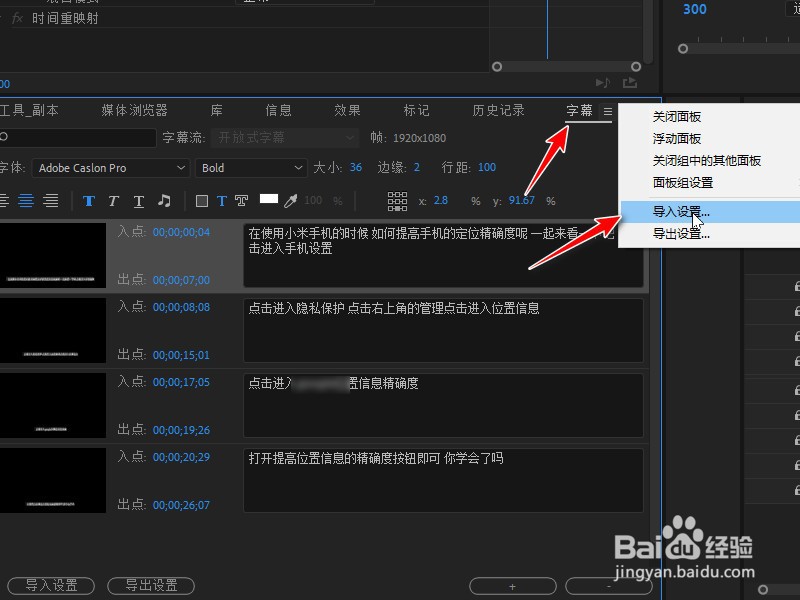Toggle underline text style
This screenshot has height=600, width=800.
pyautogui.click(x=138, y=201)
